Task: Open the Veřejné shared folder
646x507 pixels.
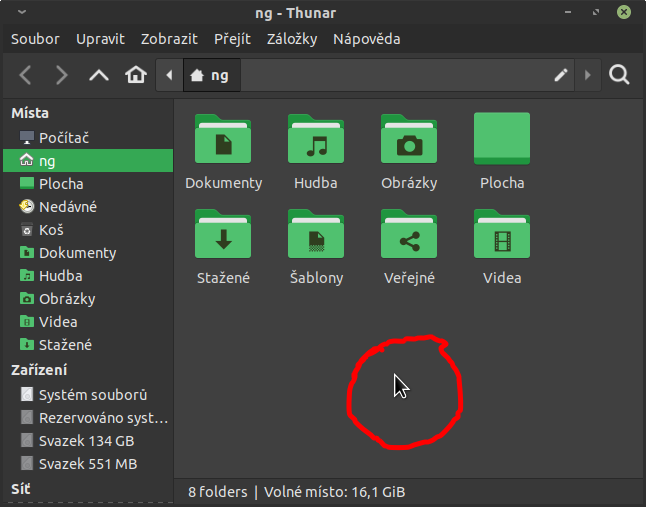Action: click(x=408, y=235)
